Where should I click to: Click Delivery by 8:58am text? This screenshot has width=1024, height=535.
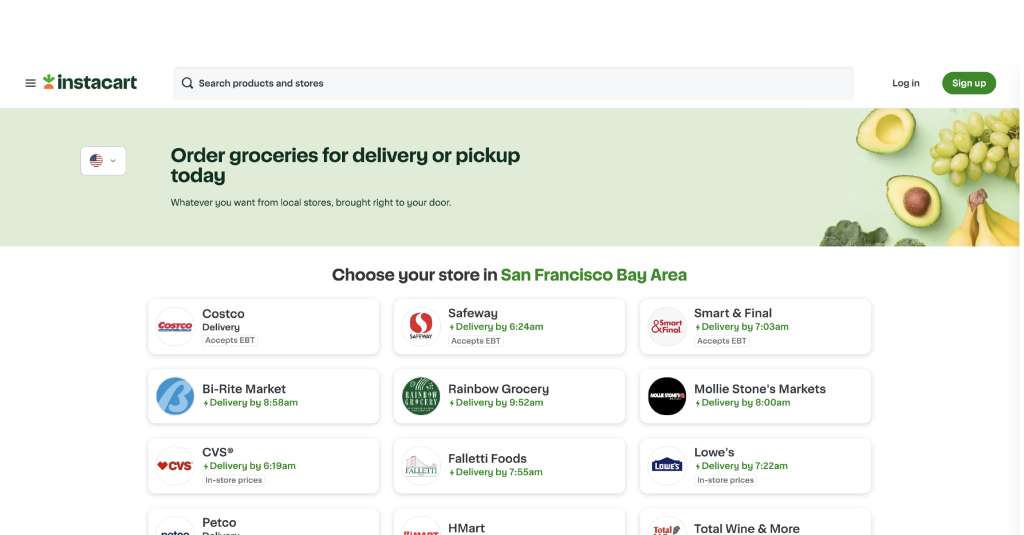251,402
